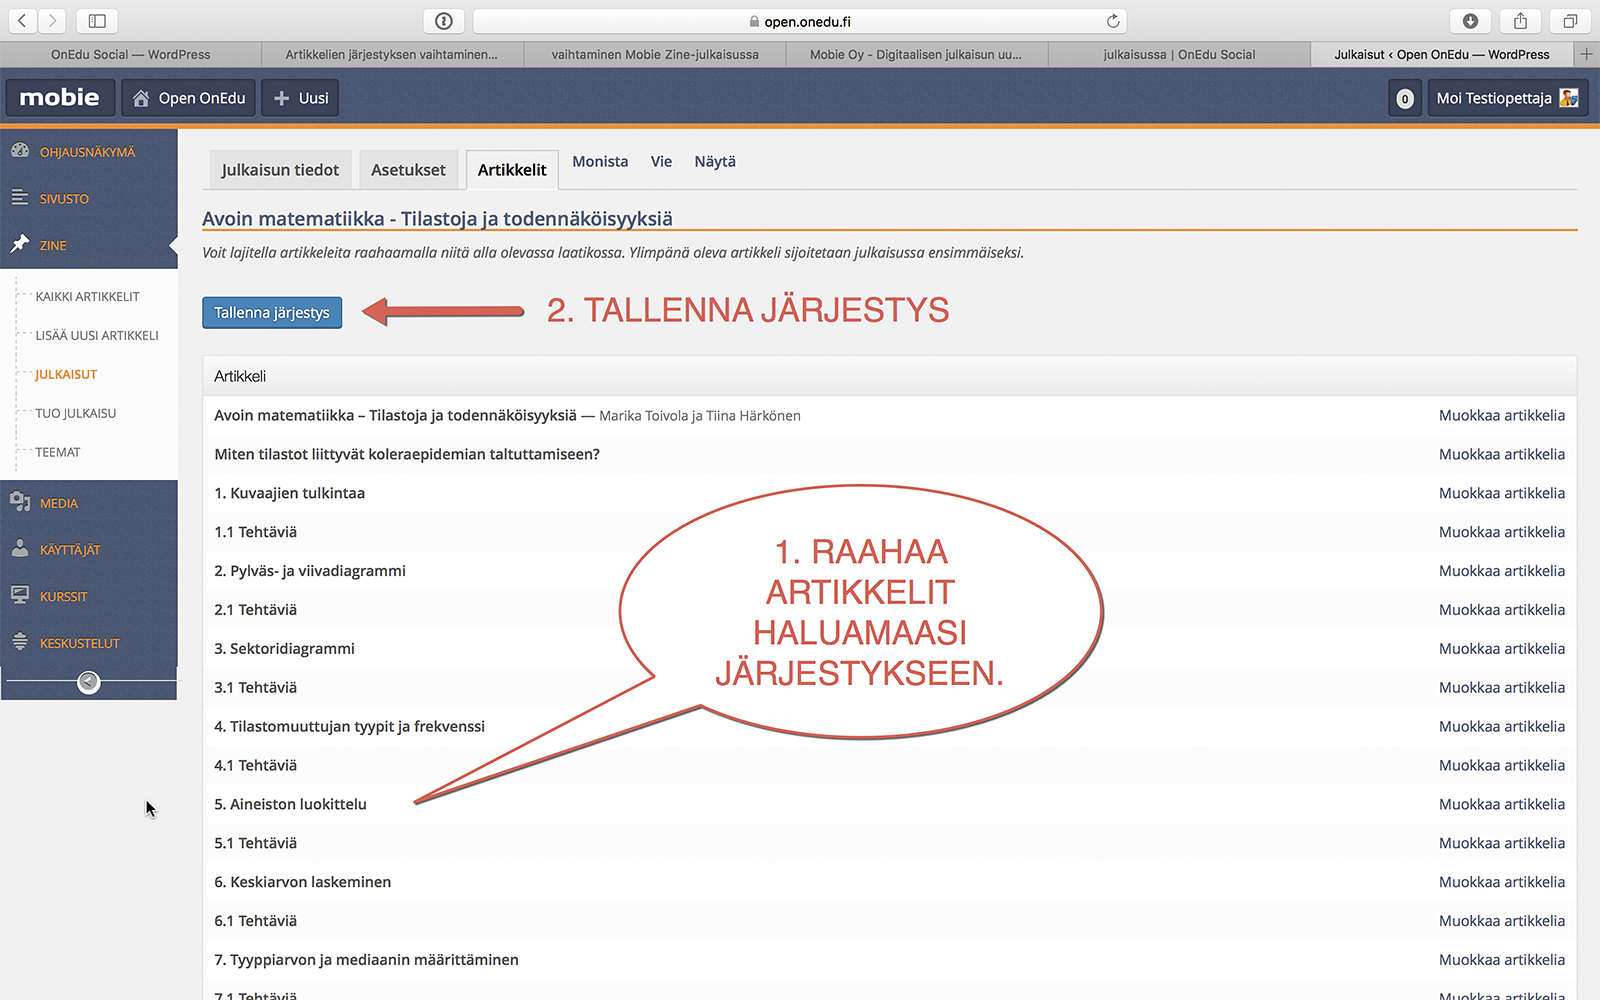Collapse the admin menu with round arrow
Viewport: 1600px width, 1000px height.
(89, 682)
